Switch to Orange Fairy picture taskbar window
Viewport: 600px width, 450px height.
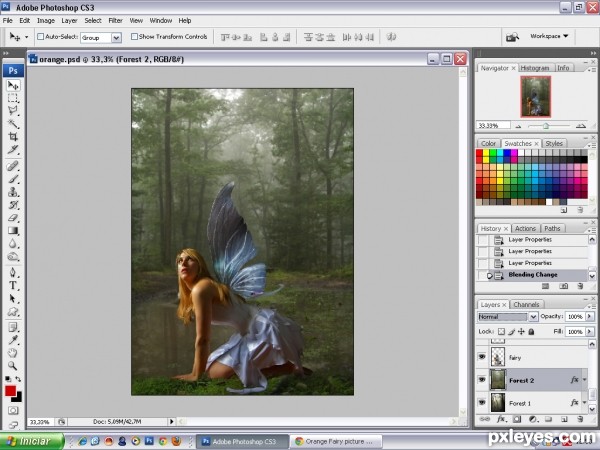pyautogui.click(x=336, y=442)
